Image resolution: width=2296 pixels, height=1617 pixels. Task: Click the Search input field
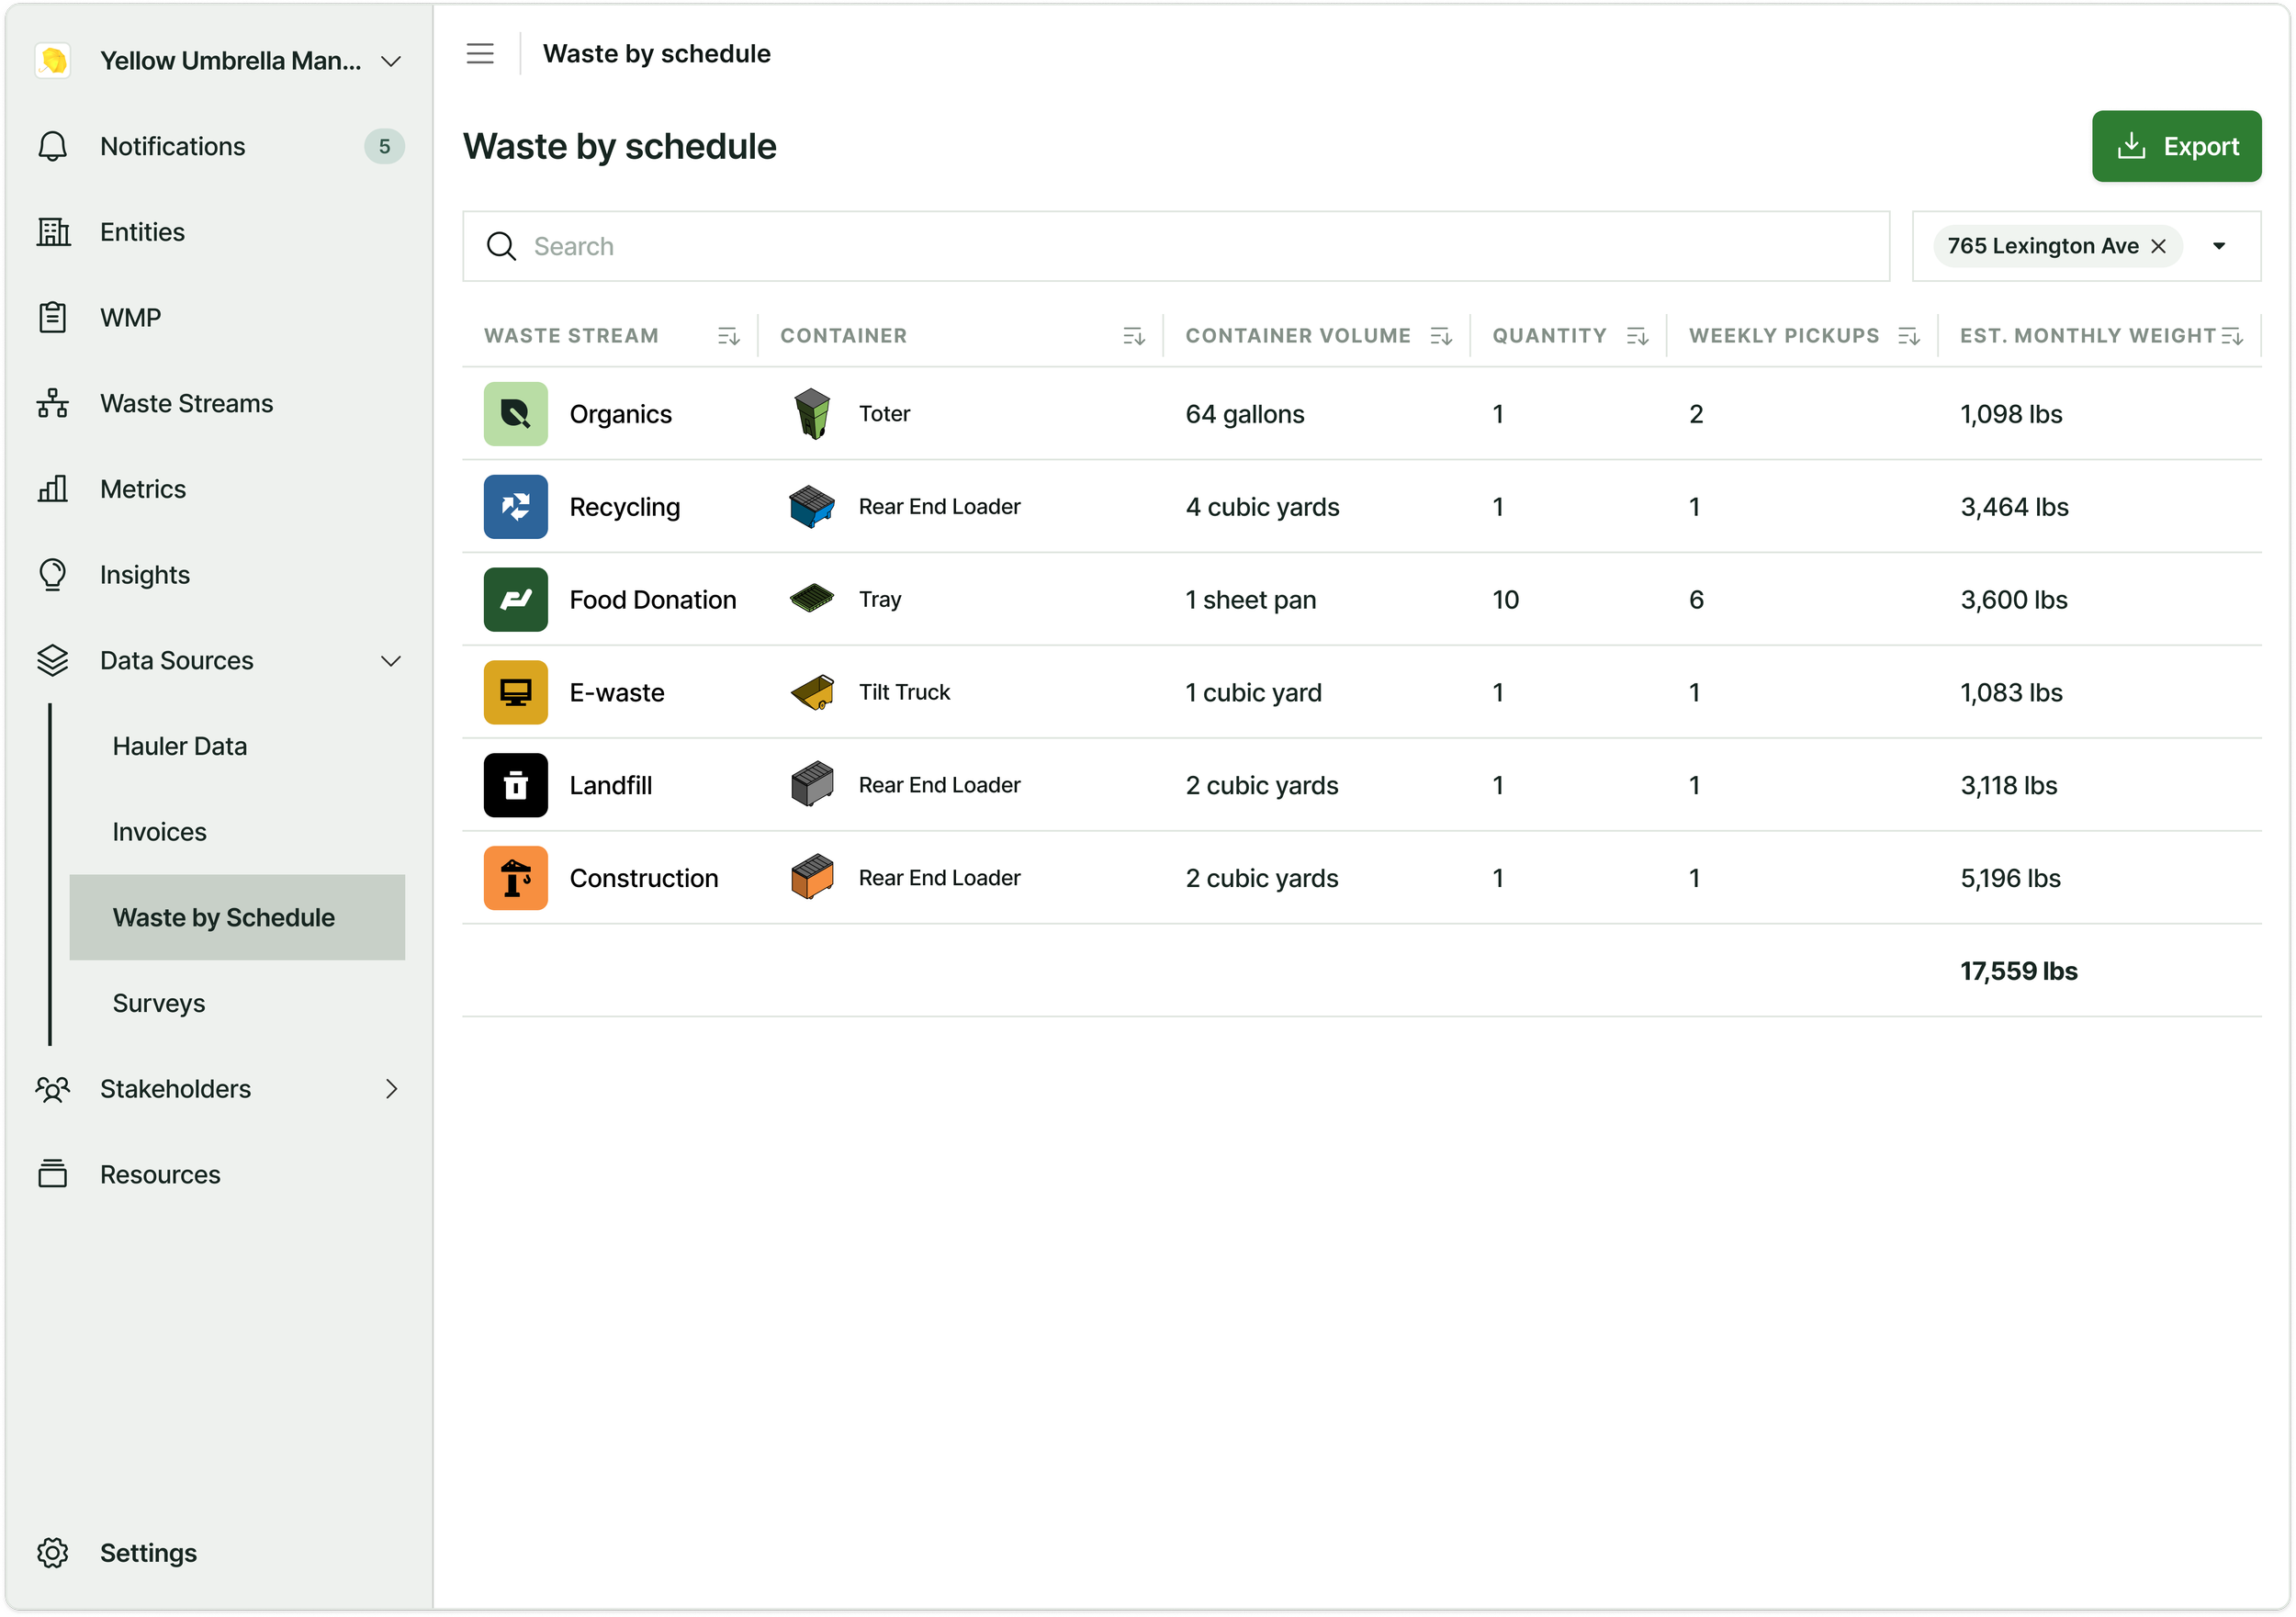pyautogui.click(x=1175, y=246)
